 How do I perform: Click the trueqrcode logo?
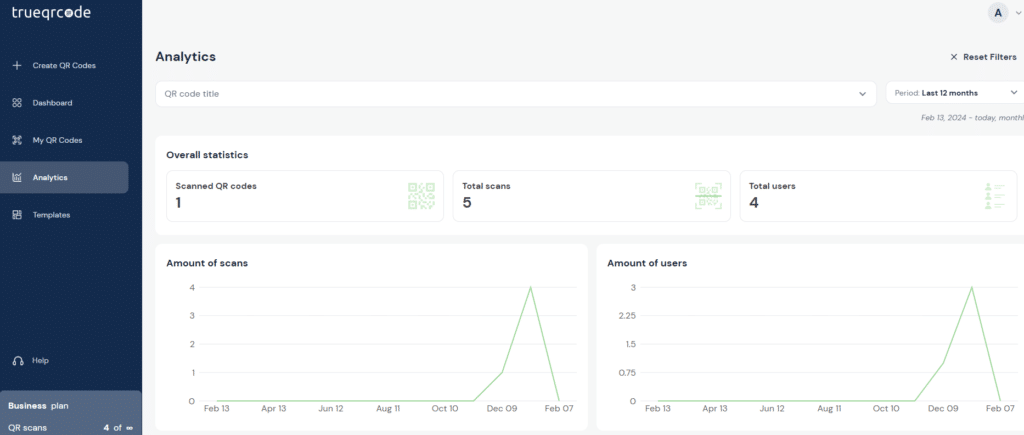(51, 12)
